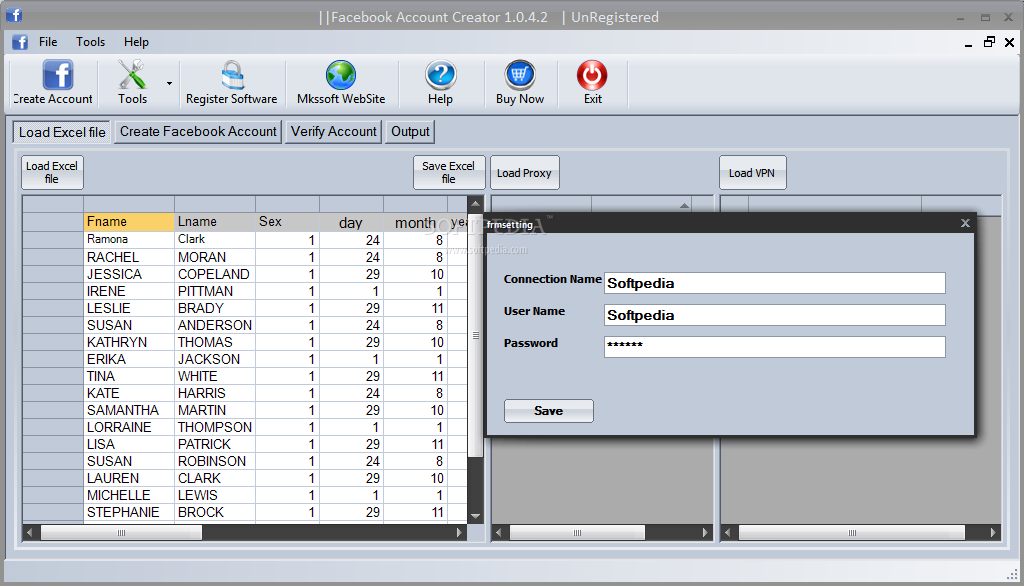
Task: Select the ANDERSON cell
Action: click(x=215, y=325)
